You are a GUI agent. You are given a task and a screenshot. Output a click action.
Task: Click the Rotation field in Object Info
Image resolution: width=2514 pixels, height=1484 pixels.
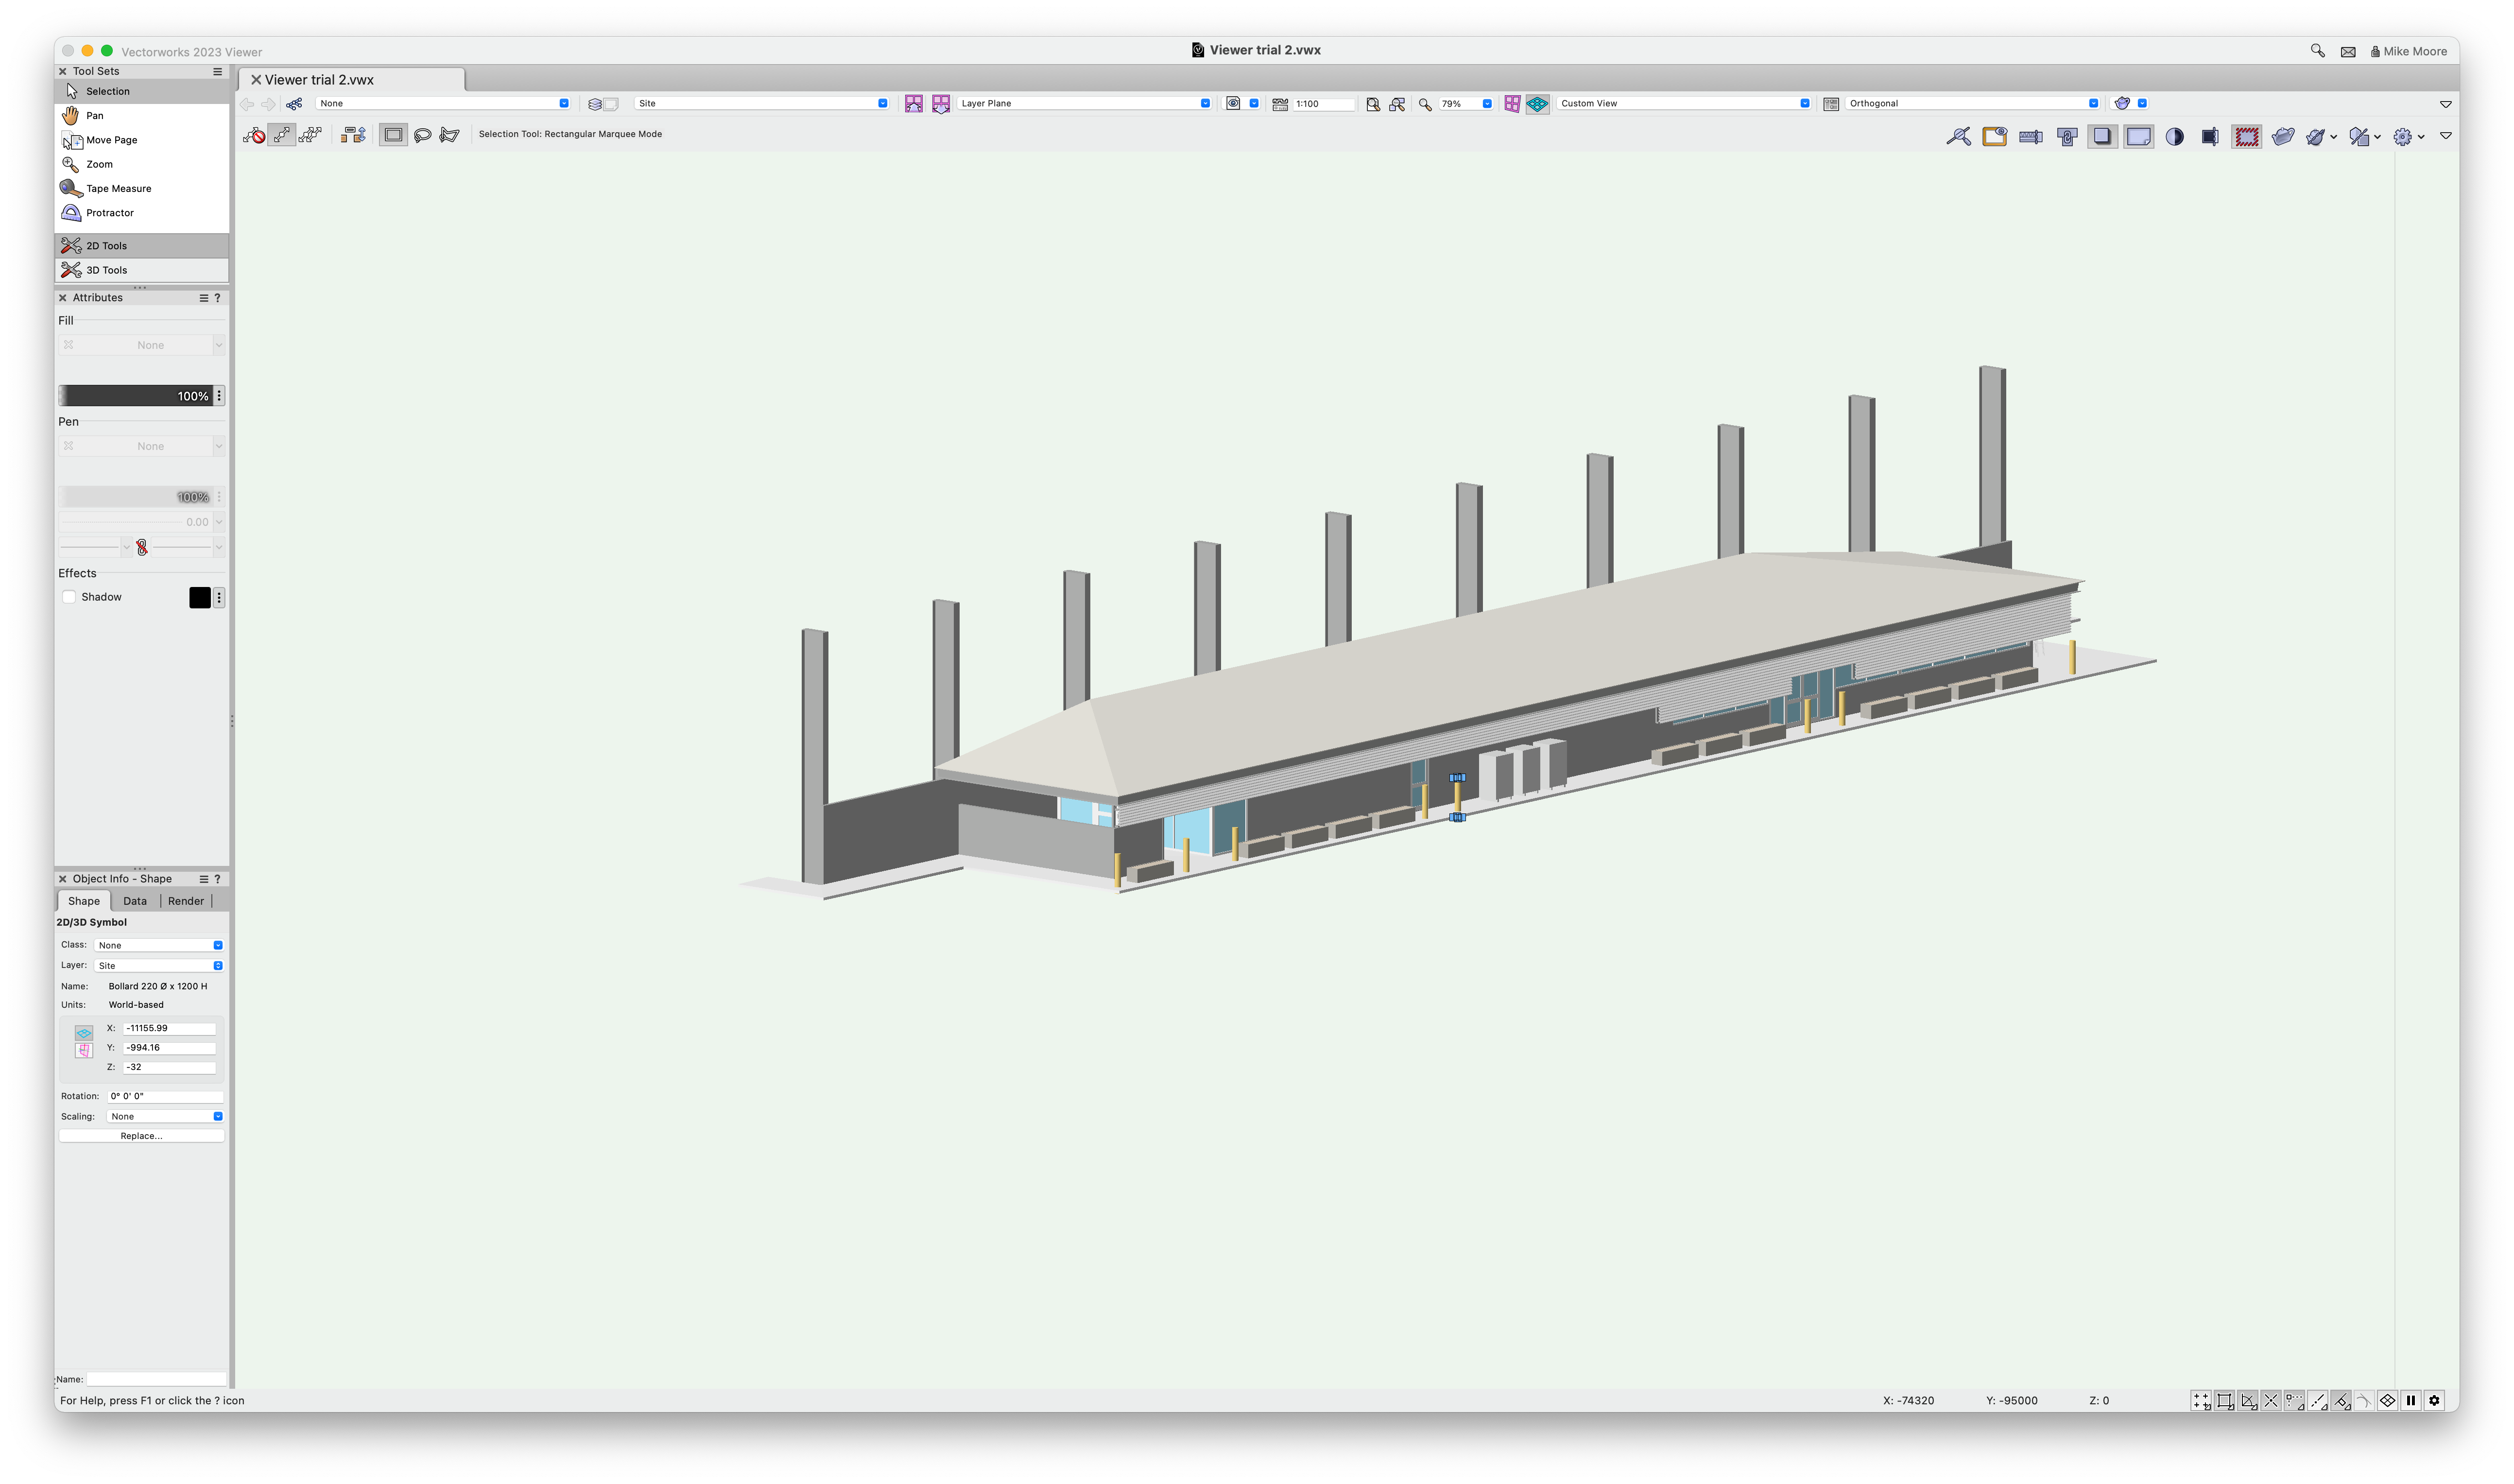click(x=165, y=1097)
